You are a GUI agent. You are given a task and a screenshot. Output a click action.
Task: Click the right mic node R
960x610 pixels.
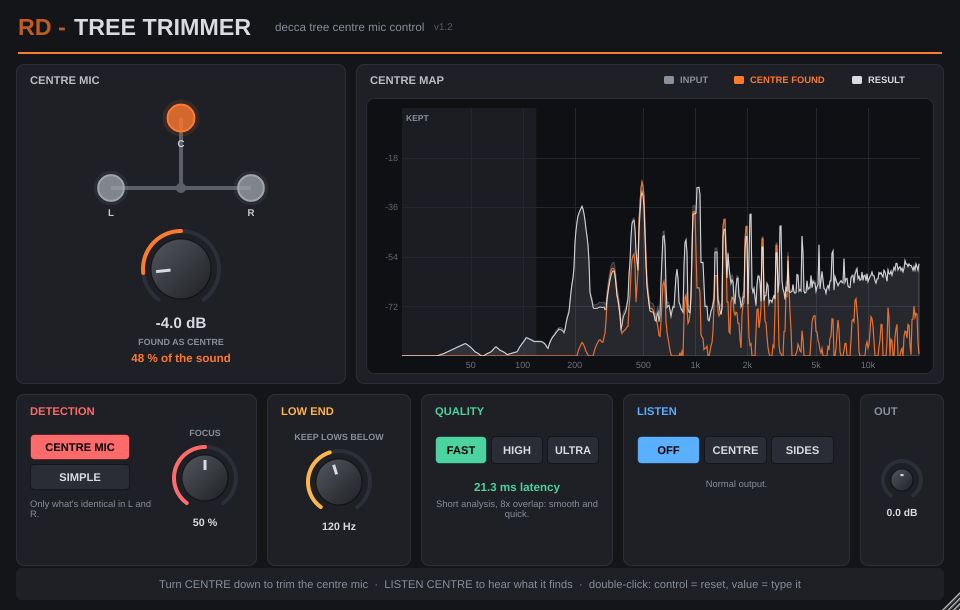[x=250, y=188]
